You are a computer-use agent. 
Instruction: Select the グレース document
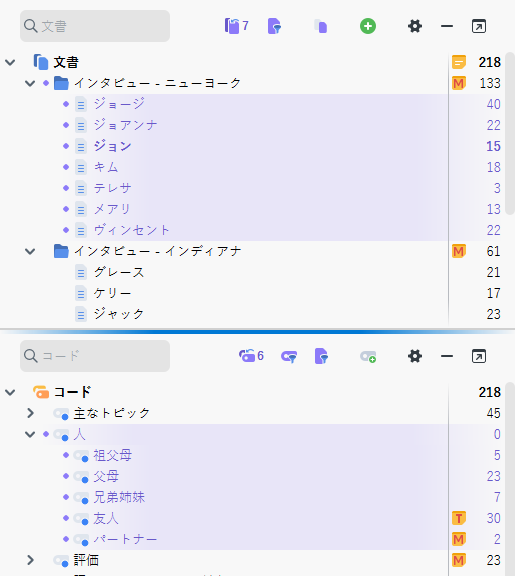point(119,272)
